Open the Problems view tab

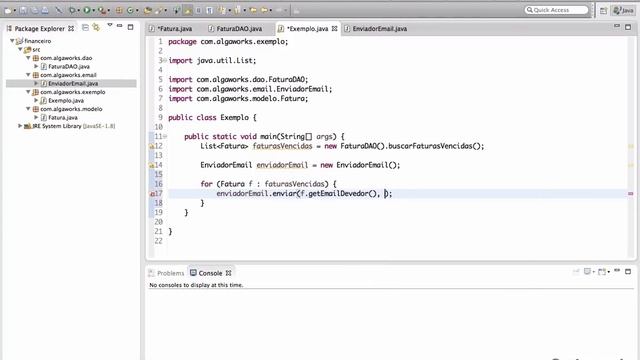coord(167,273)
